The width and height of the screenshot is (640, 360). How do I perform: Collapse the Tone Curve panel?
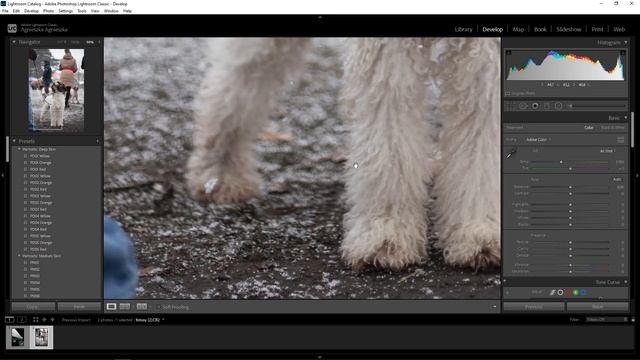(x=626, y=282)
